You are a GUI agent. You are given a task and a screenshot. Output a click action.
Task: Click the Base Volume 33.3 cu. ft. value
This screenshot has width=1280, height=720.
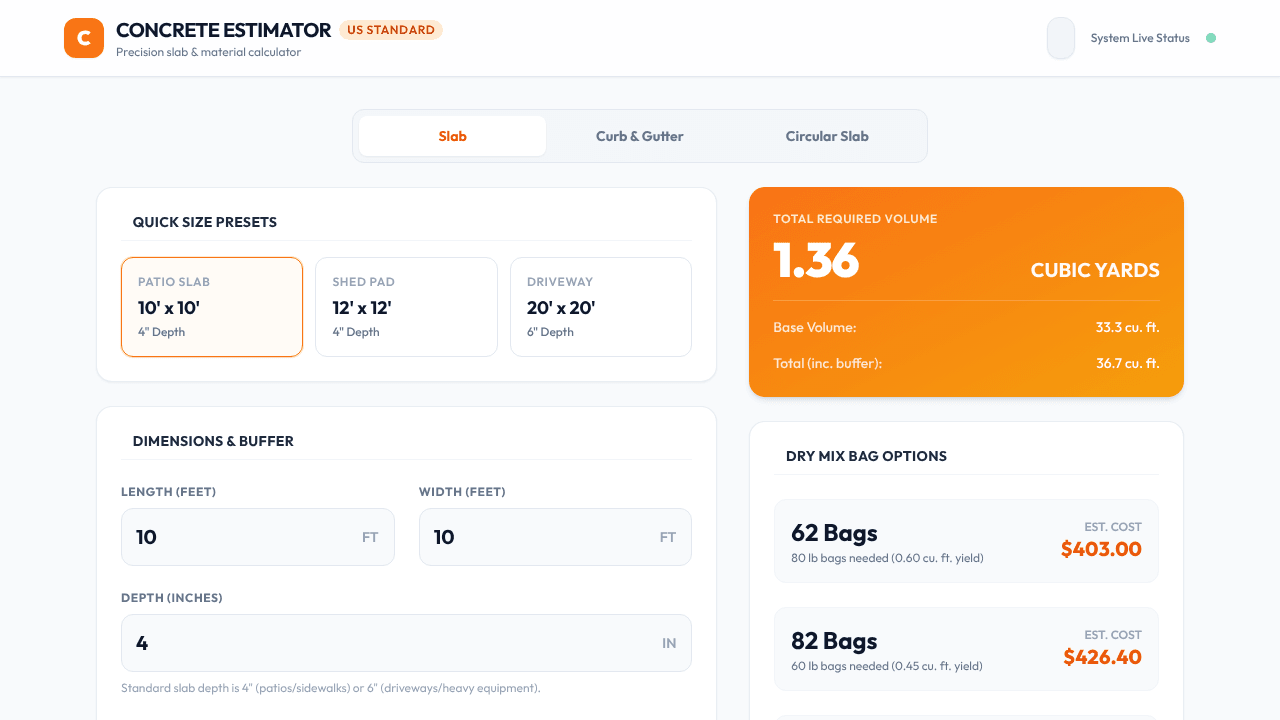point(1128,327)
